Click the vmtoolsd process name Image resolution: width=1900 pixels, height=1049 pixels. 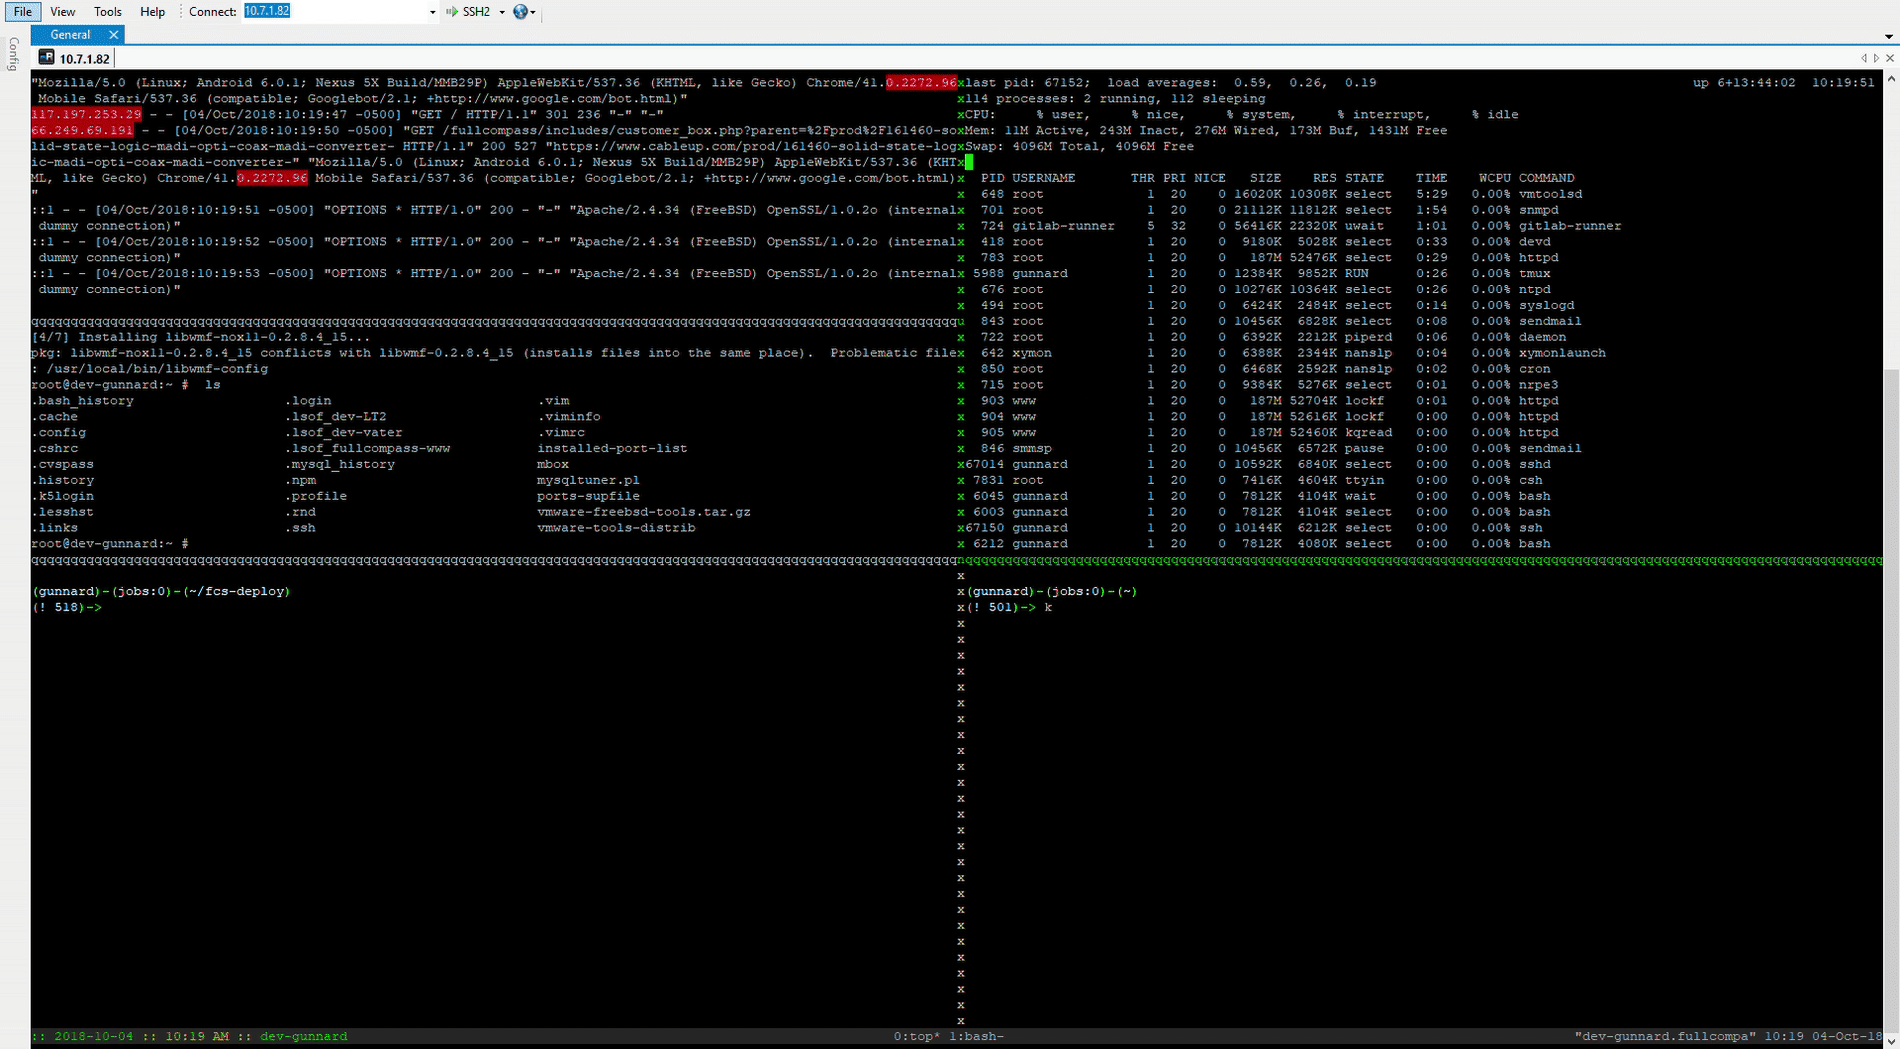(x=1550, y=194)
